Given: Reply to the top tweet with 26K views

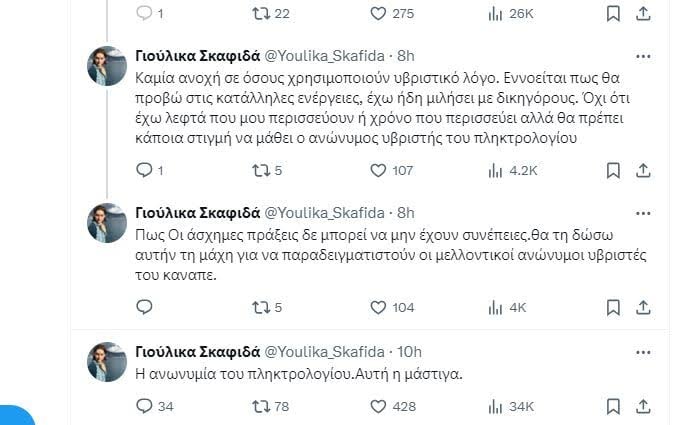Looking at the screenshot, I should click(x=143, y=14).
